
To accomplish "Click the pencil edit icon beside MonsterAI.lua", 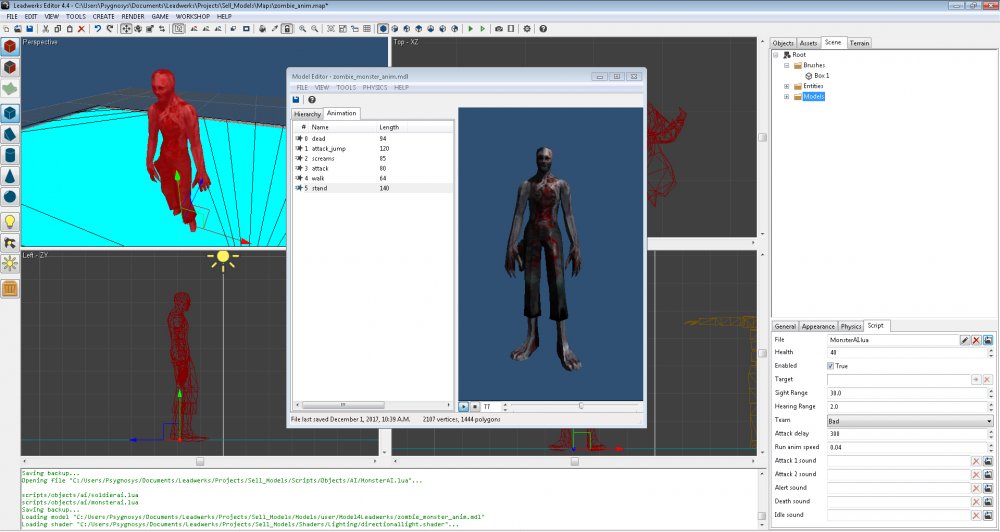I will coord(964,340).
